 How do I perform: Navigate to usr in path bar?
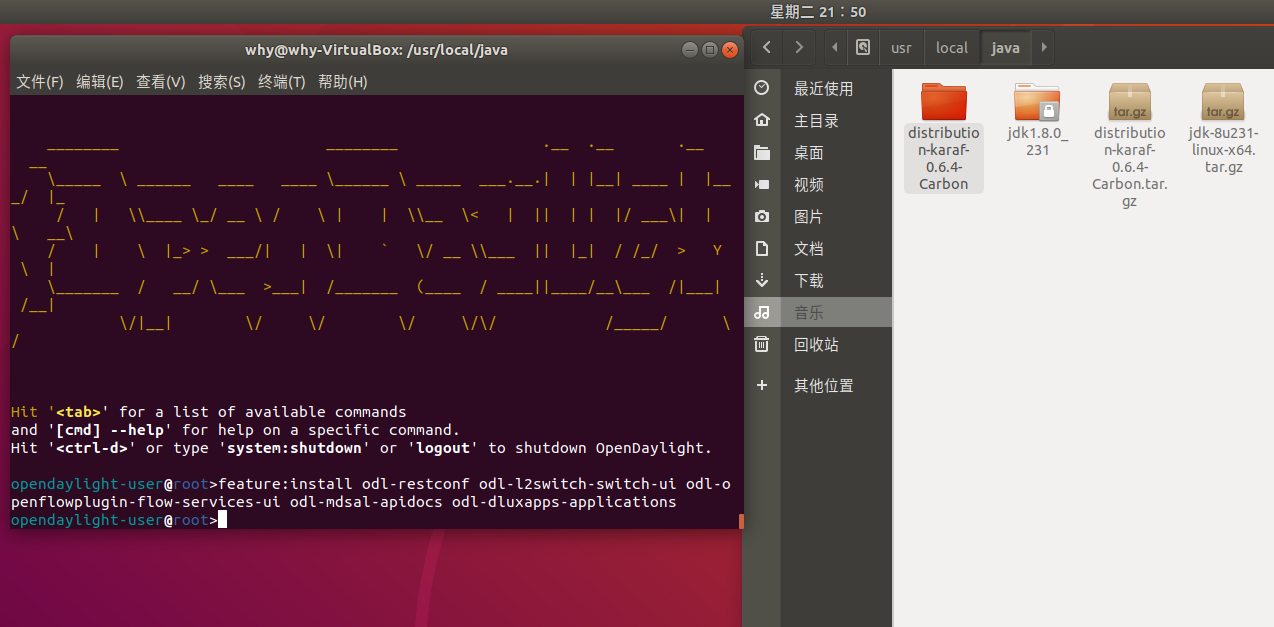point(901,47)
